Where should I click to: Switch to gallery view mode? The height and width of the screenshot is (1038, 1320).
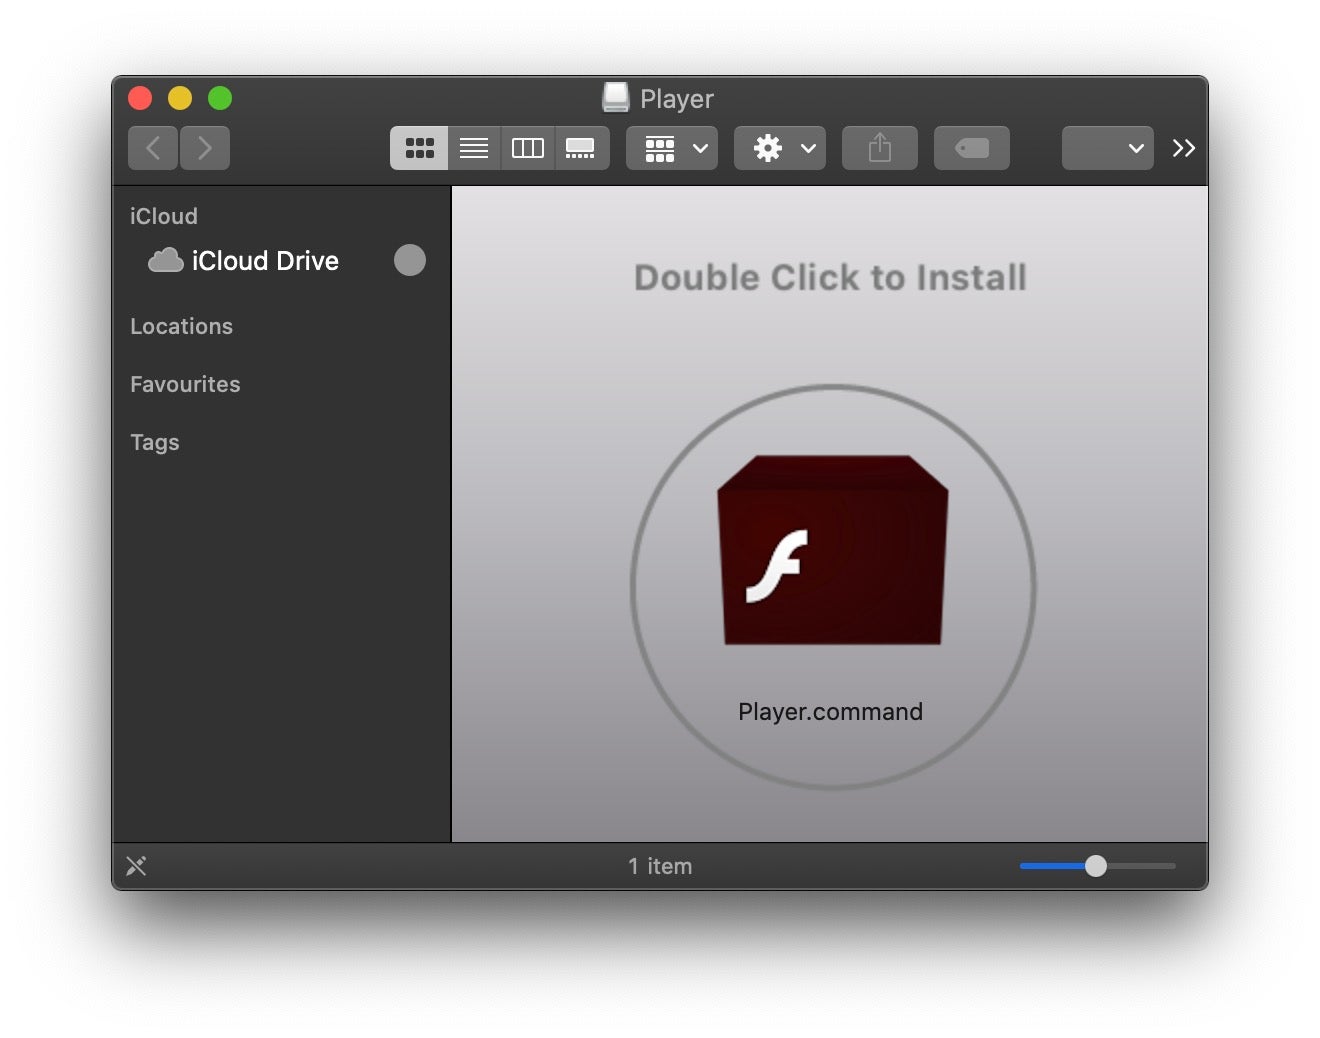click(581, 148)
